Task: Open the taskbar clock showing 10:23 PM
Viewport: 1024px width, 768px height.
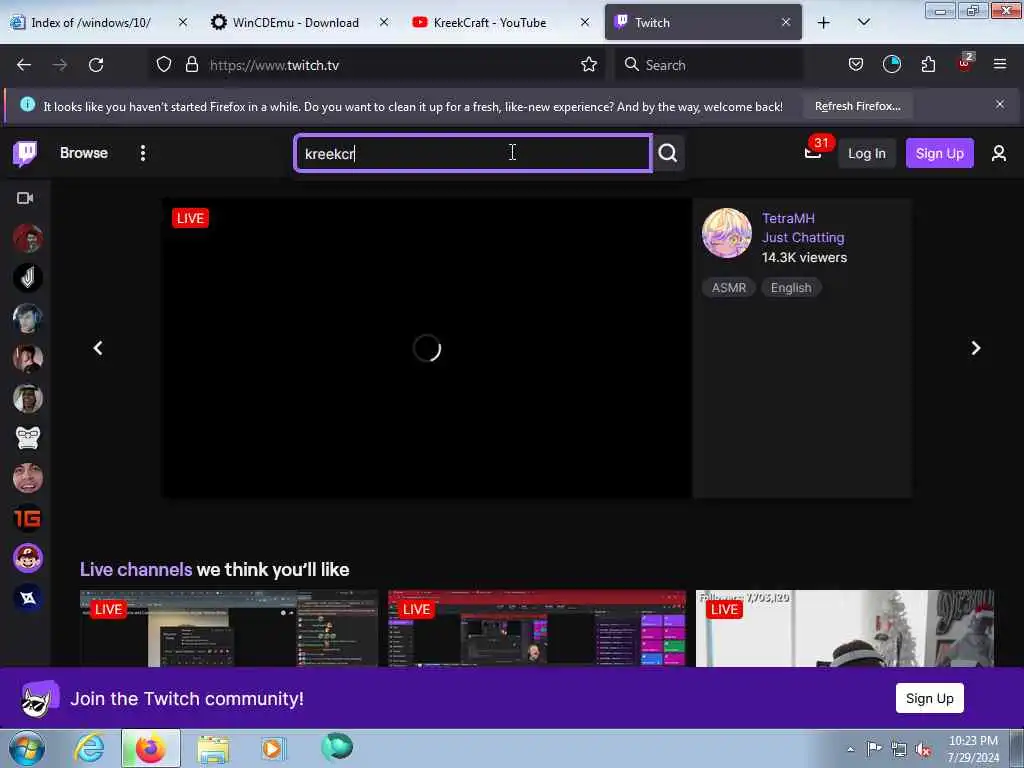Action: pyautogui.click(x=973, y=749)
